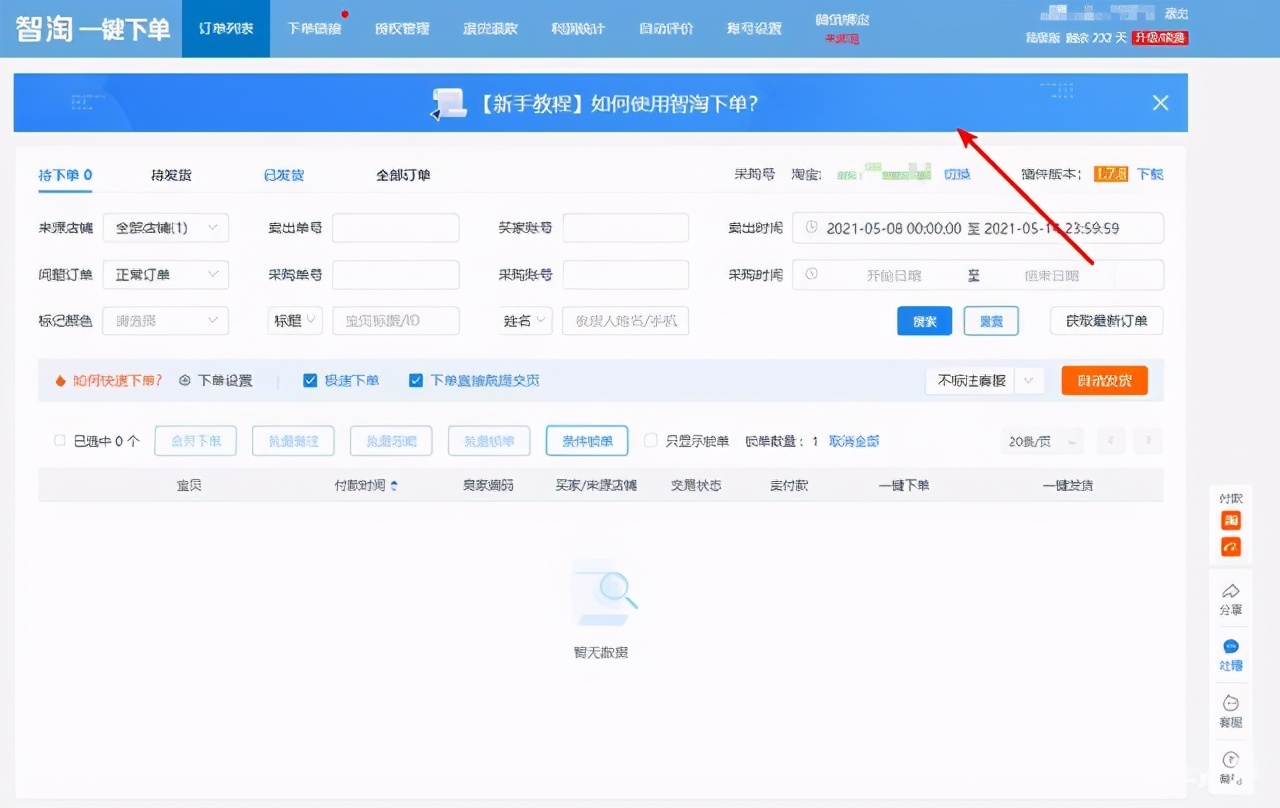Click inside the 采购单号 input field

pyautogui.click(x=396, y=274)
